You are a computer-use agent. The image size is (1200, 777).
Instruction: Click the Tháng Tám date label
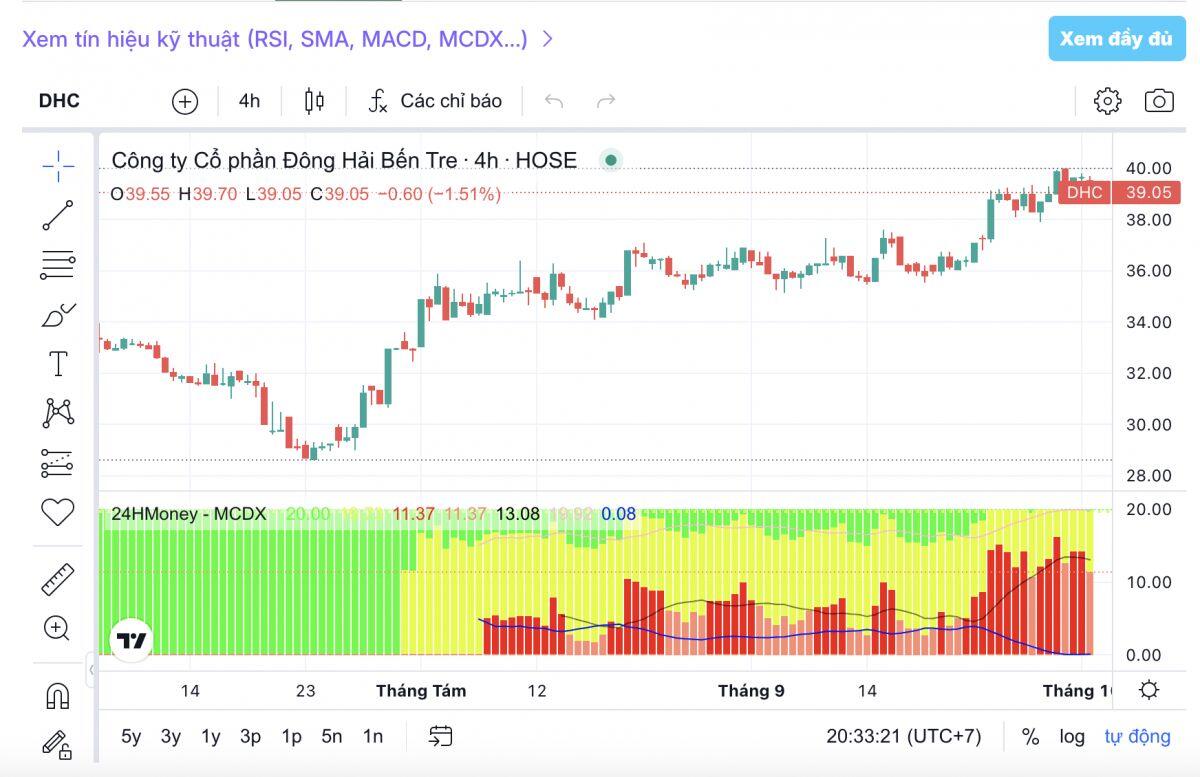coord(421,691)
